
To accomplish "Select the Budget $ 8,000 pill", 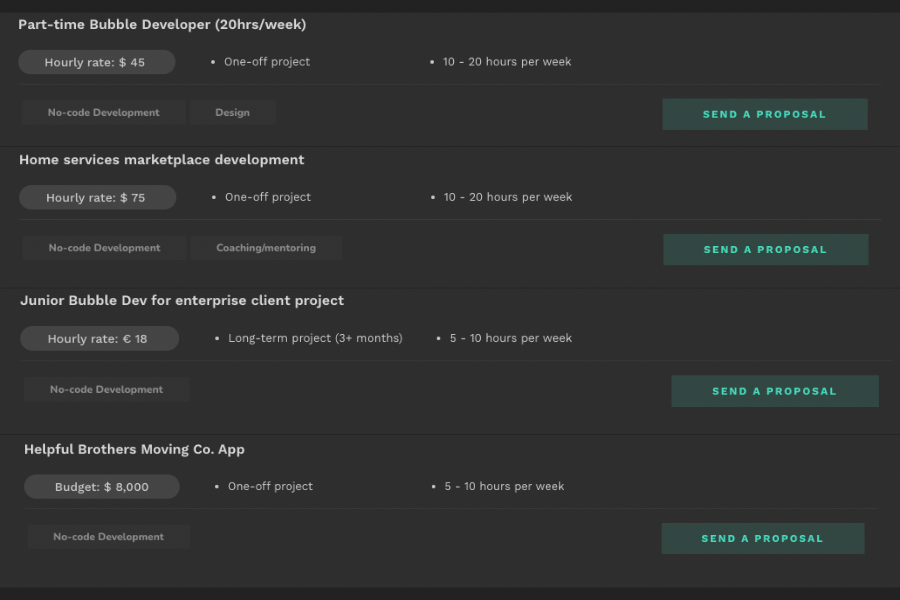I will (x=102, y=487).
